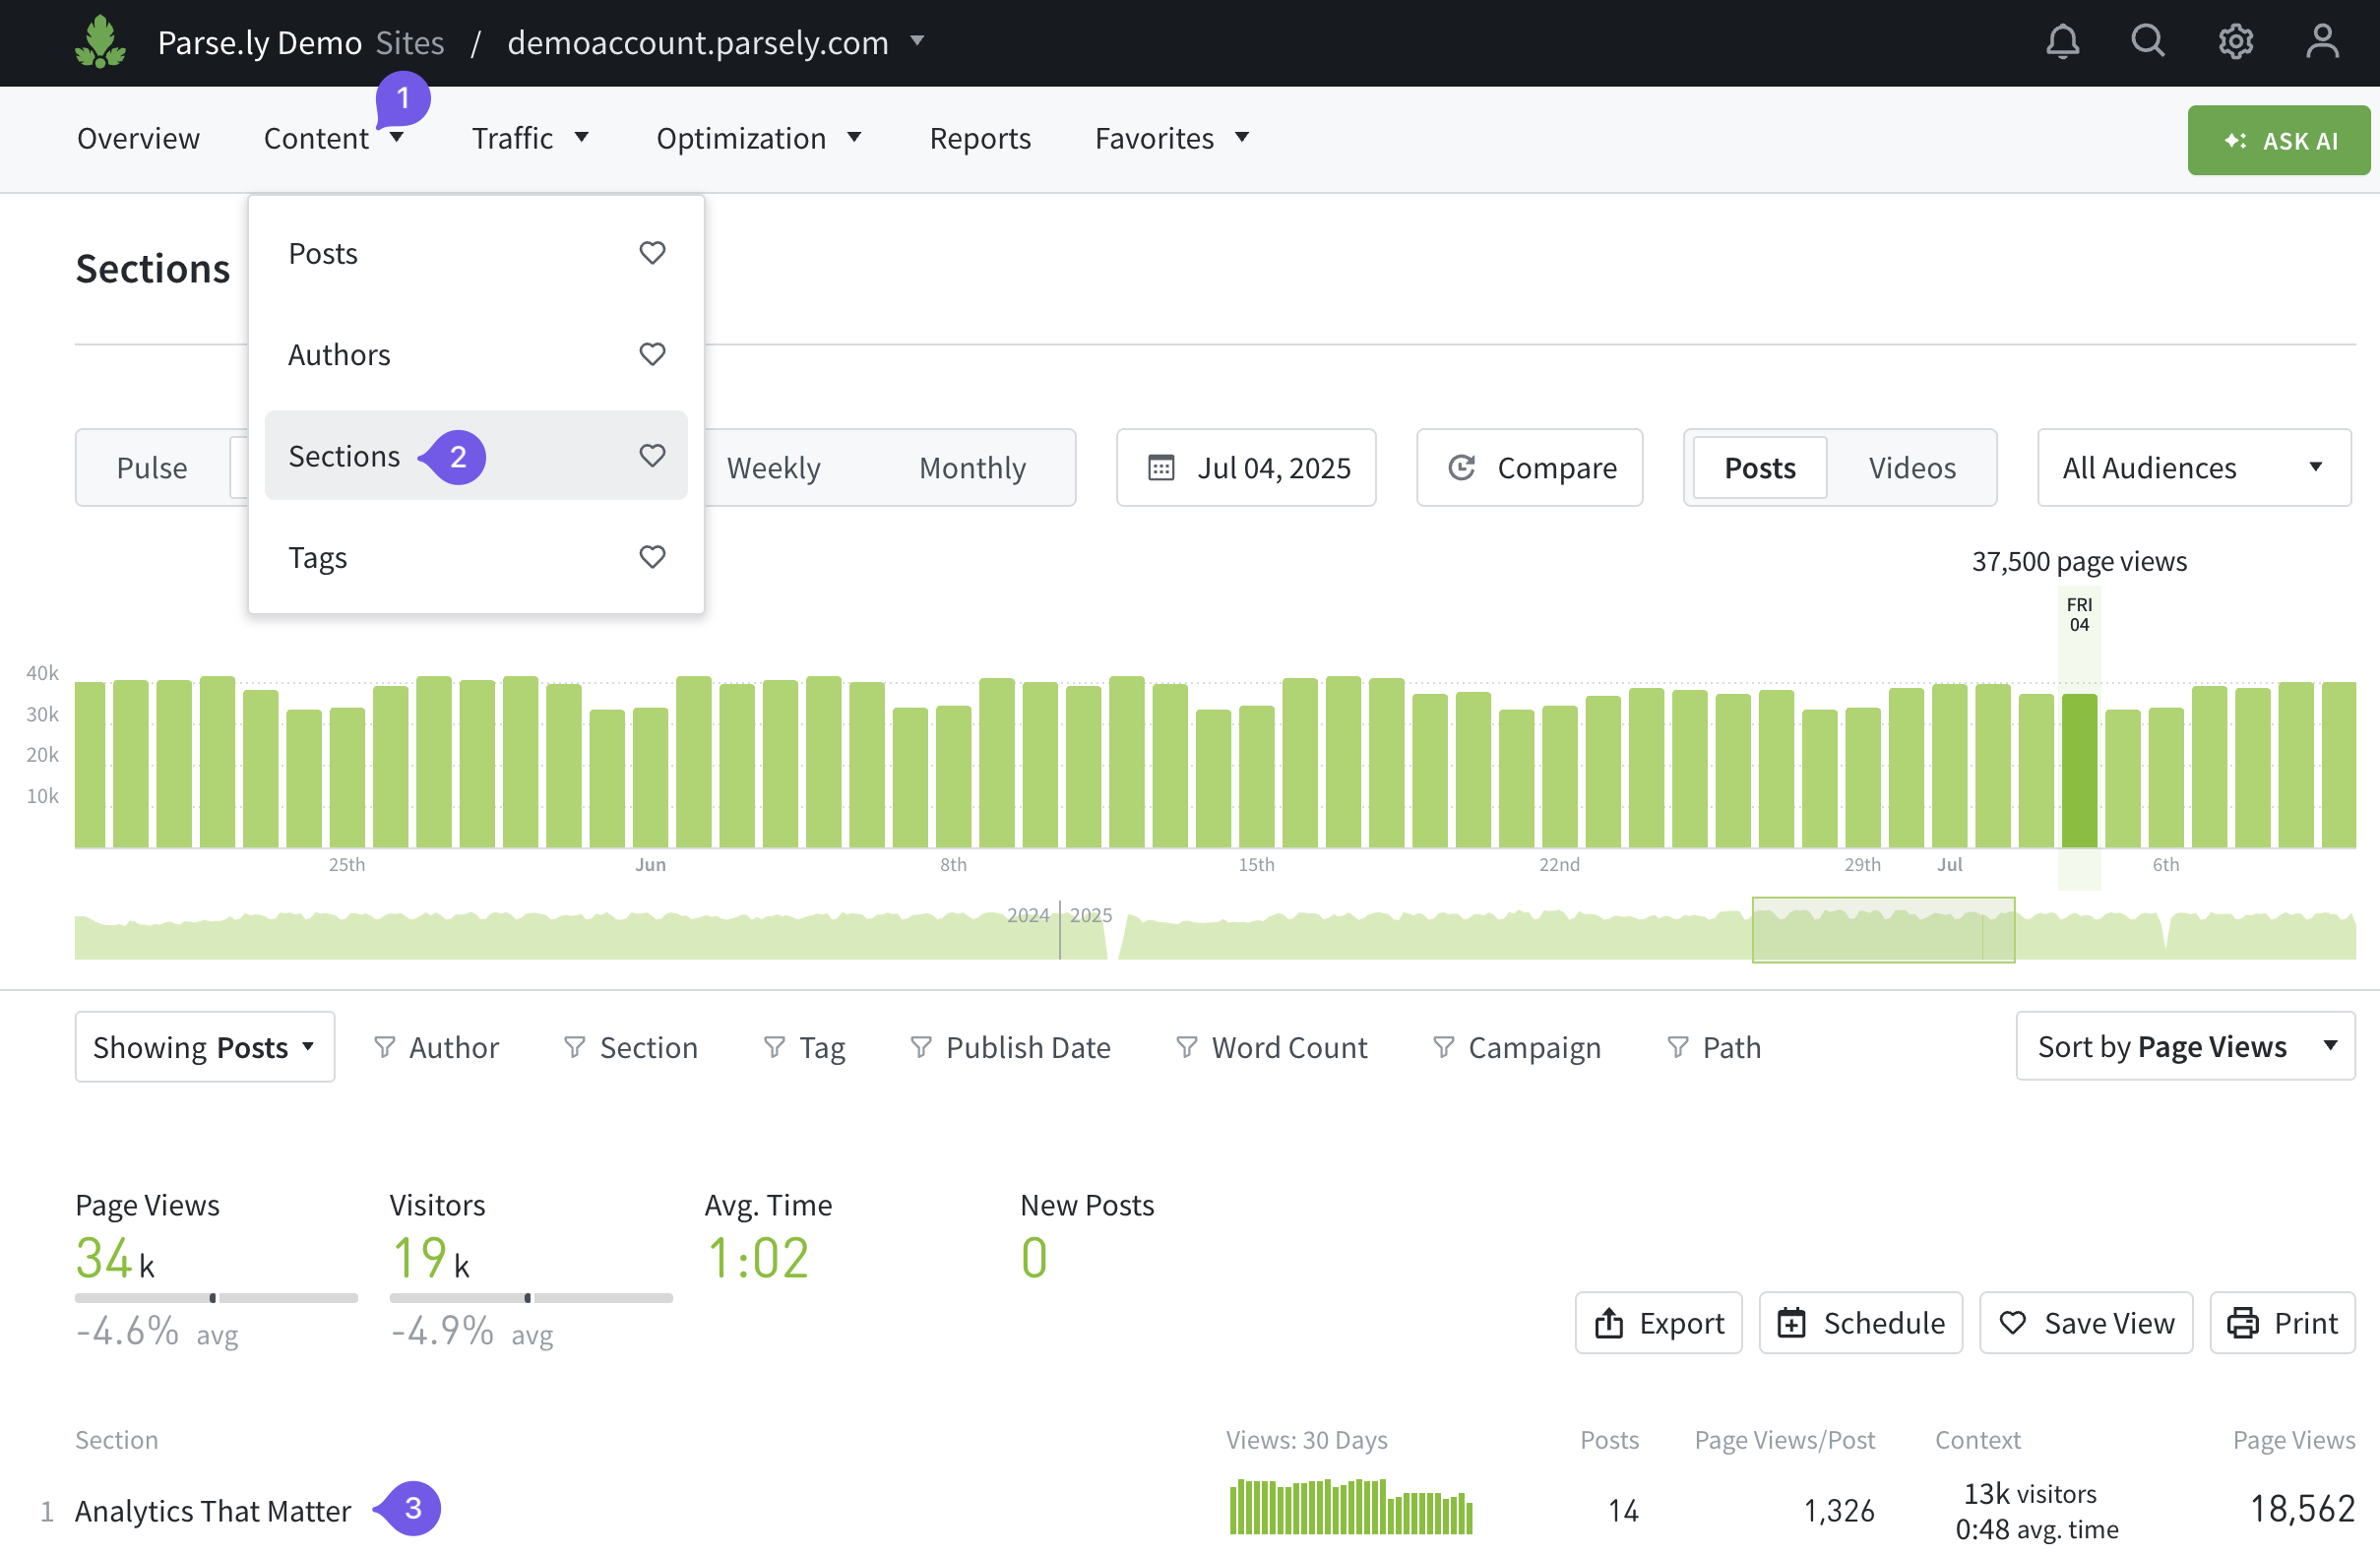Select Sections in the Content menu
This screenshot has height=1555, width=2380.
pyautogui.click(x=344, y=456)
